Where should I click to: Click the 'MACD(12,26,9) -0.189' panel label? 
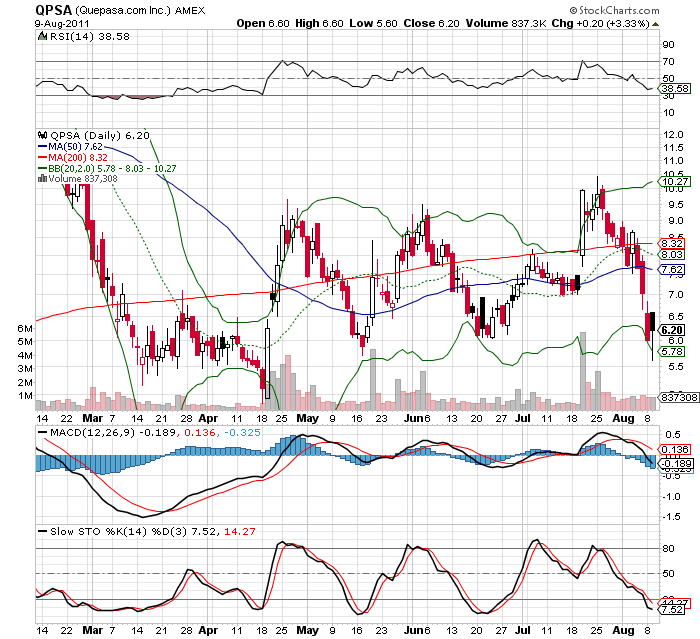pyautogui.click(x=111, y=433)
